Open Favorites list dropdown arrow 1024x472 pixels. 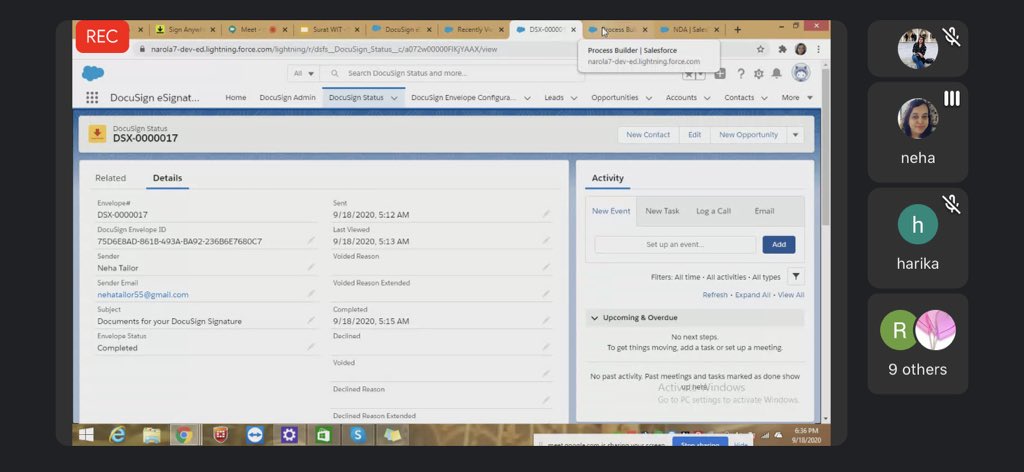[701, 74]
